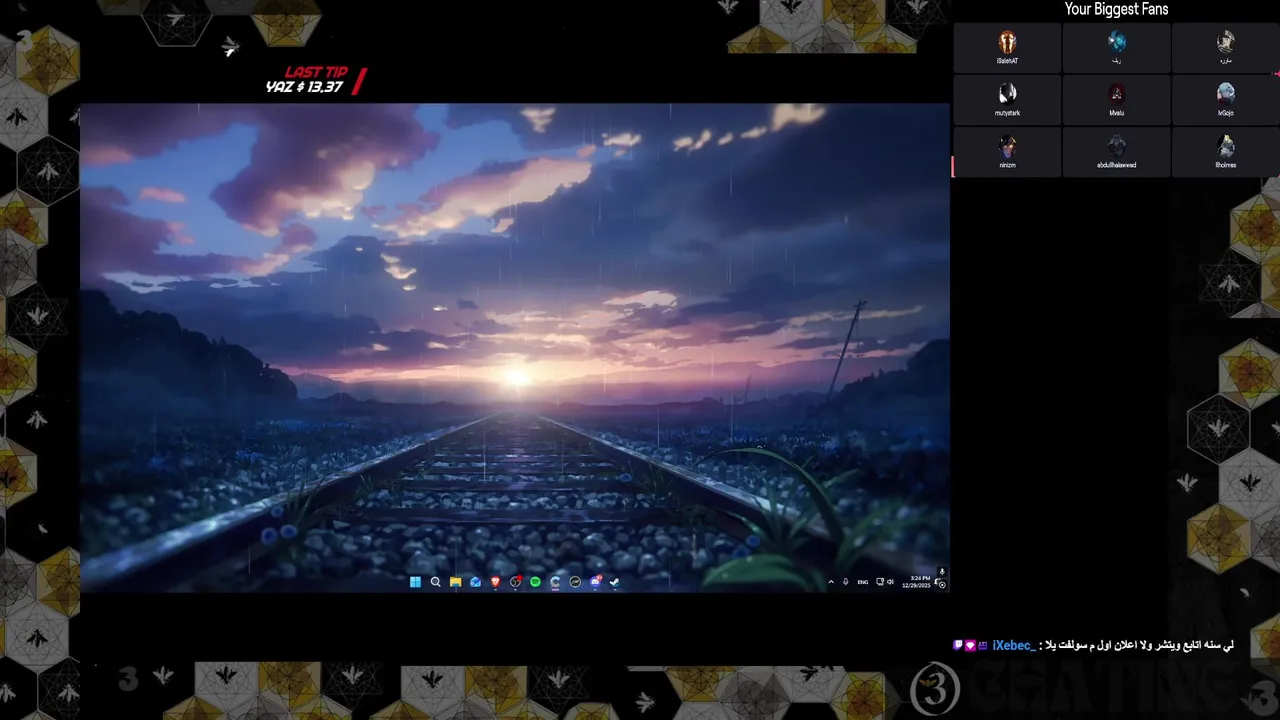Open Spotify from the taskbar
This screenshot has height=720, width=1280.
pyautogui.click(x=535, y=582)
